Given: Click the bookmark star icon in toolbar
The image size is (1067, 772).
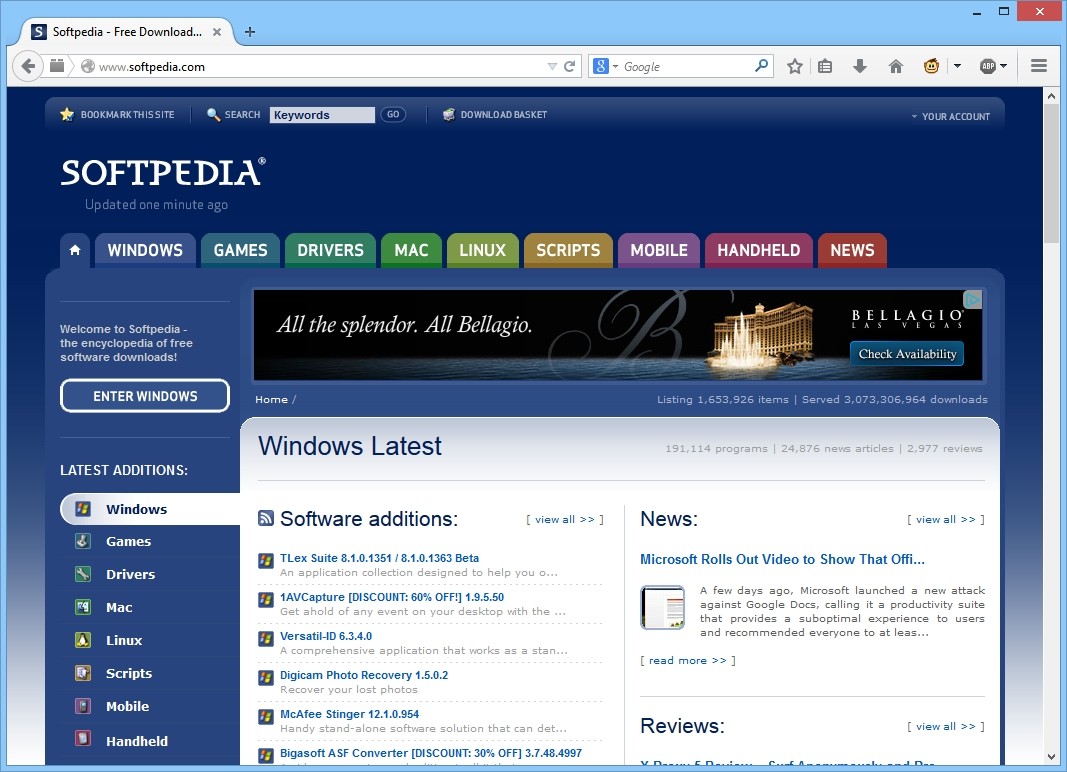Looking at the screenshot, I should click(x=794, y=66).
